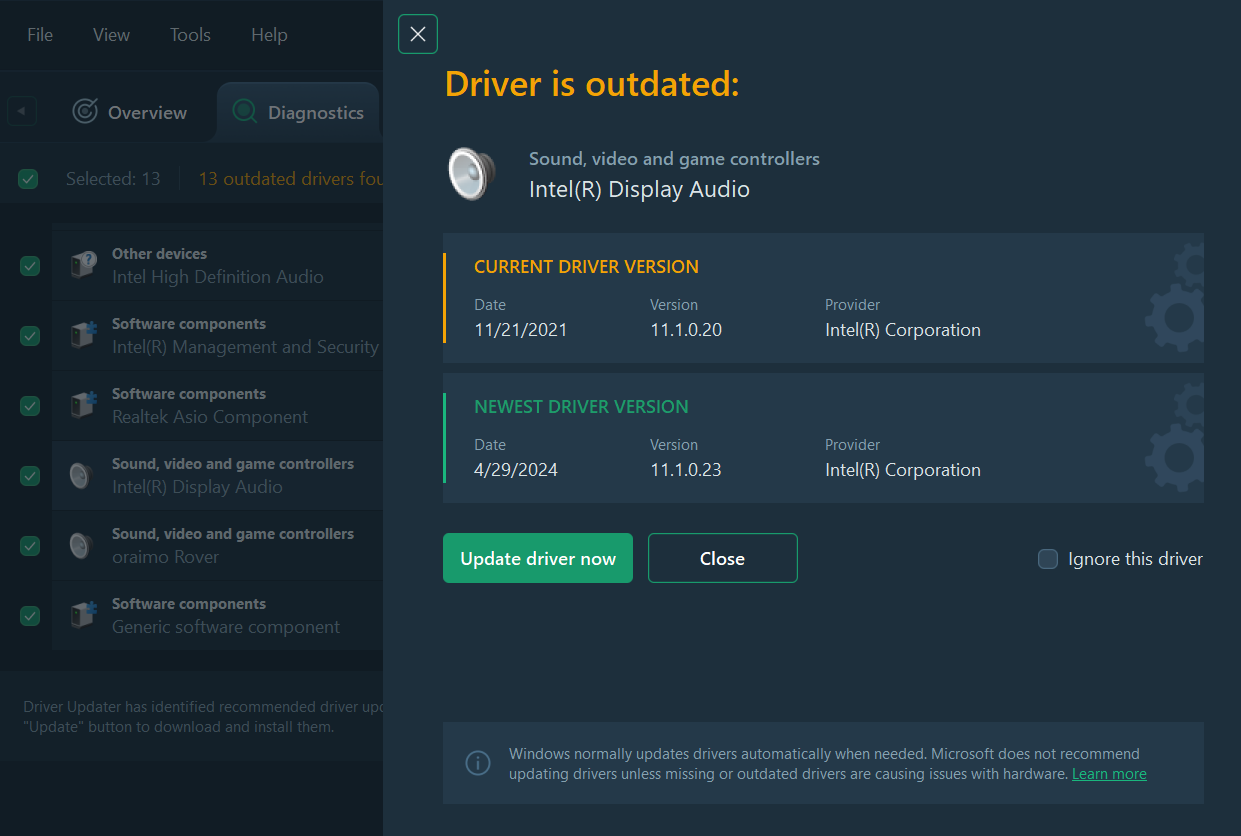
Task: Click the Intel High Definition Audio device icon
Action: point(83,265)
